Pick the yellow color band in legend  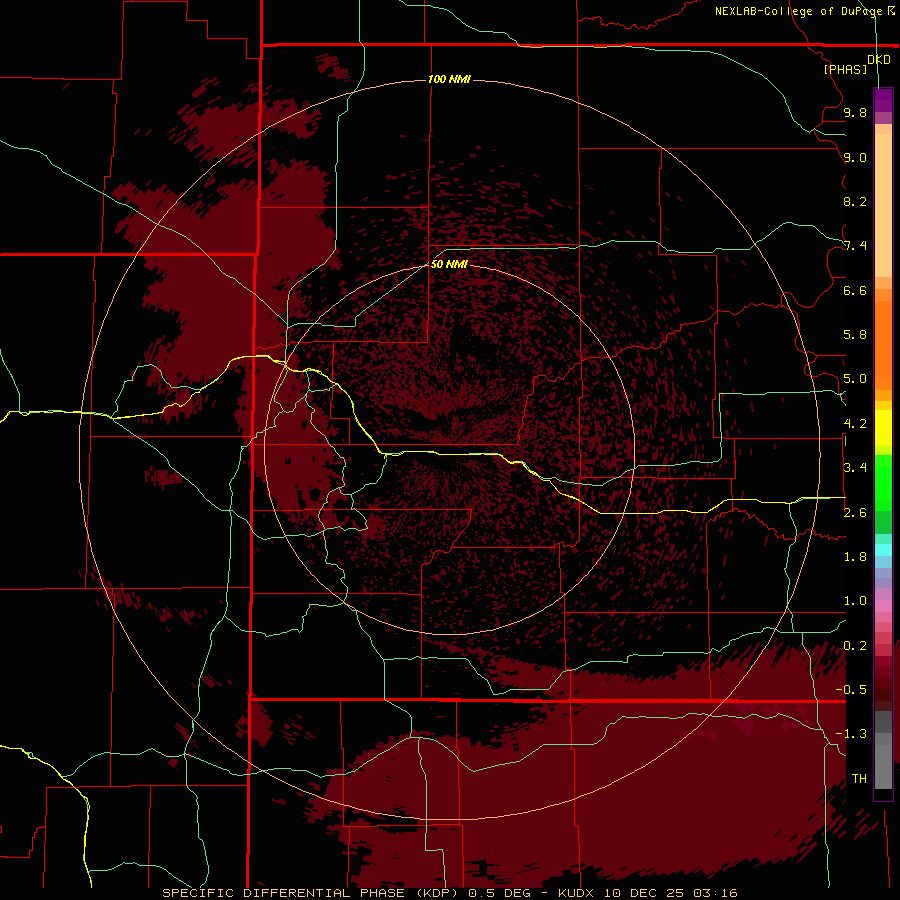pyautogui.click(x=883, y=428)
